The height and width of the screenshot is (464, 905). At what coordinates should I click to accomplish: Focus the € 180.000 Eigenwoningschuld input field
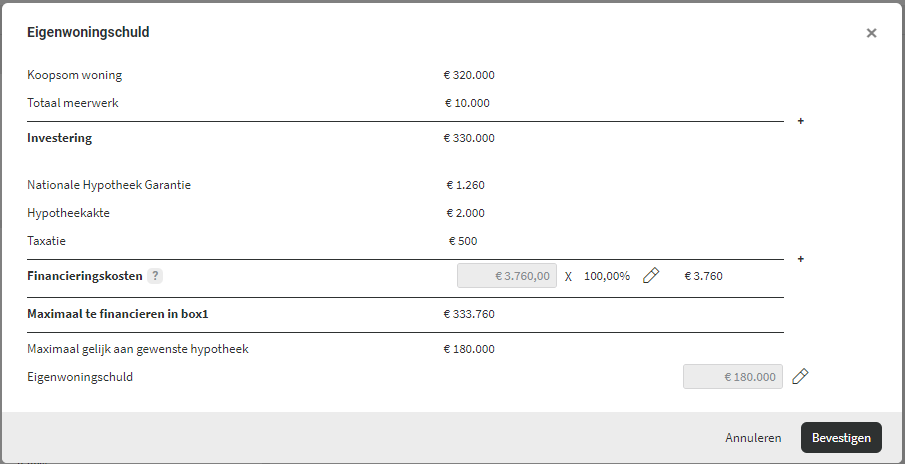[x=733, y=377]
